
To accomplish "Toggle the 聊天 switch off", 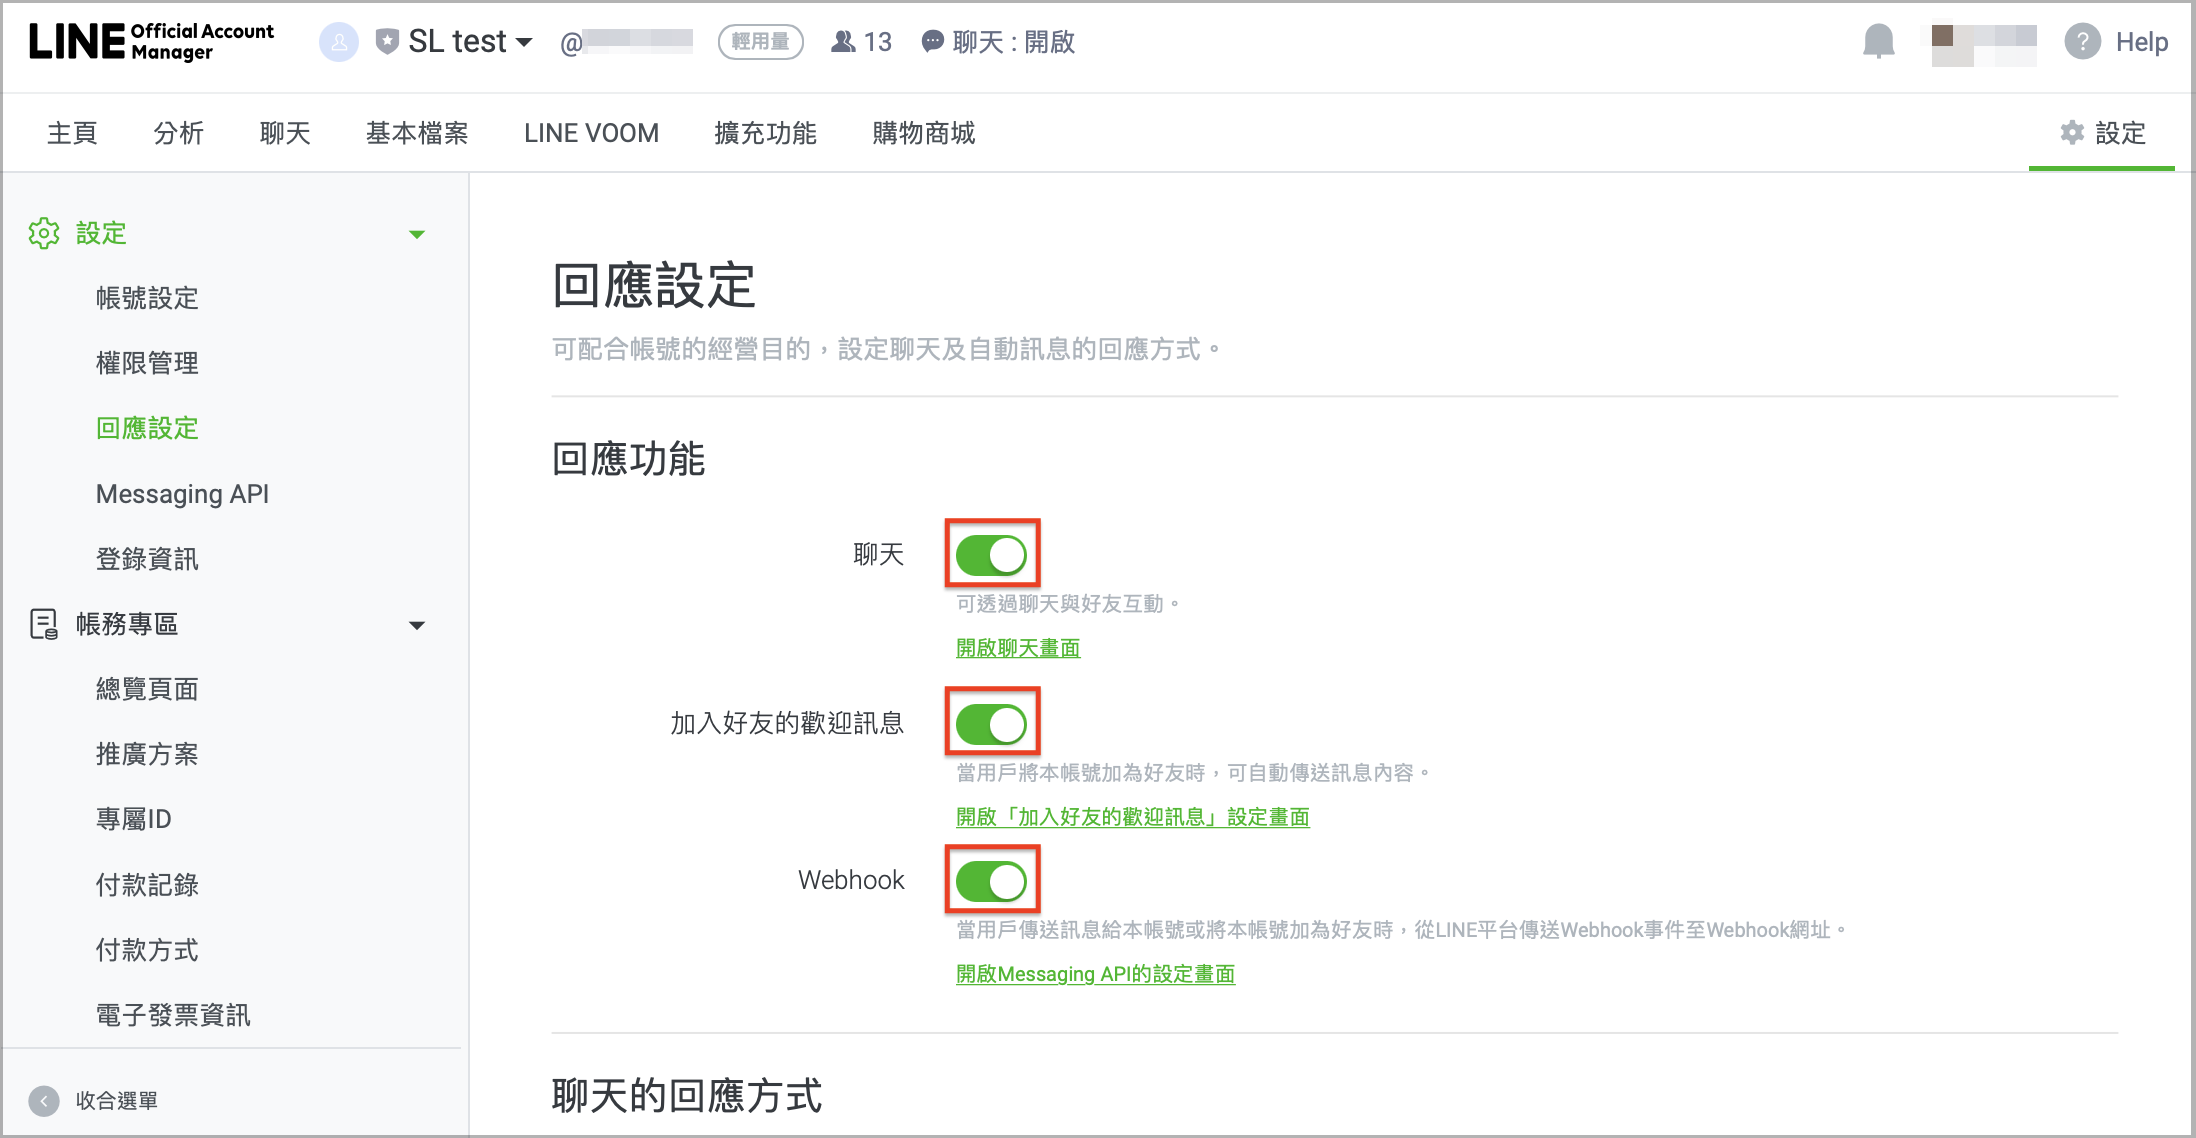I will click(x=992, y=555).
